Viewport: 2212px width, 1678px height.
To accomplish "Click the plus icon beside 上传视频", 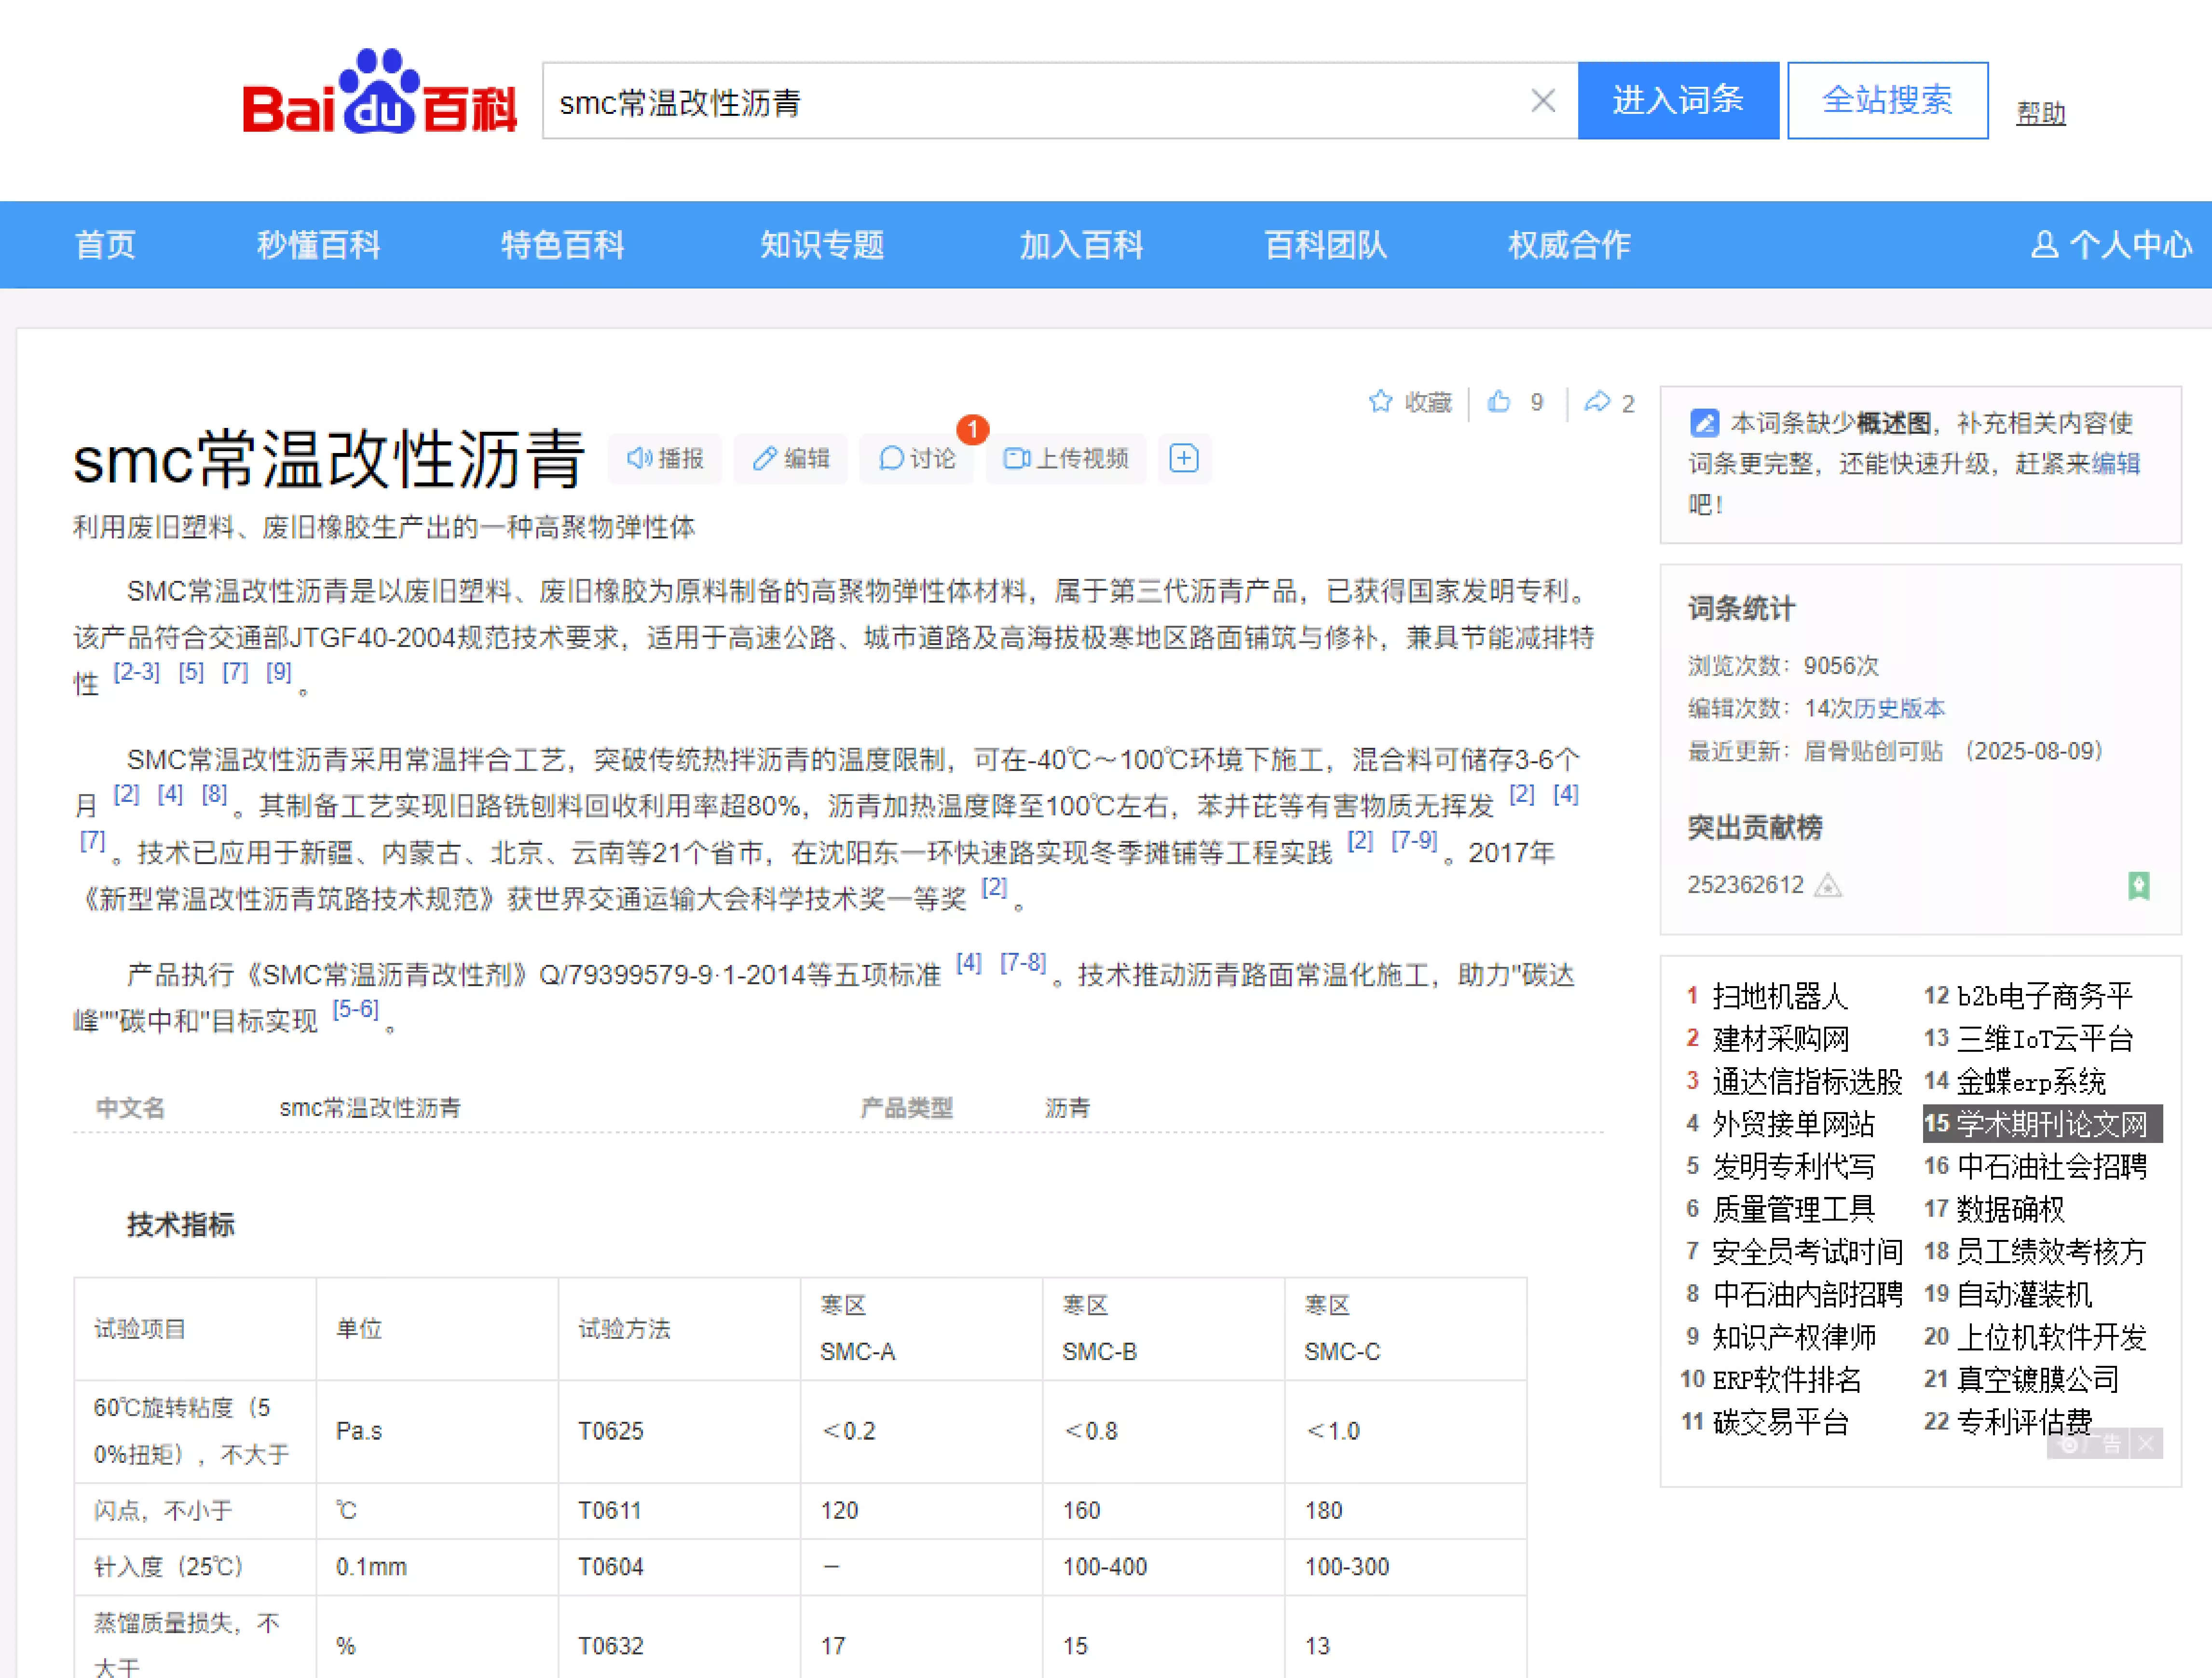I will click(x=1184, y=459).
